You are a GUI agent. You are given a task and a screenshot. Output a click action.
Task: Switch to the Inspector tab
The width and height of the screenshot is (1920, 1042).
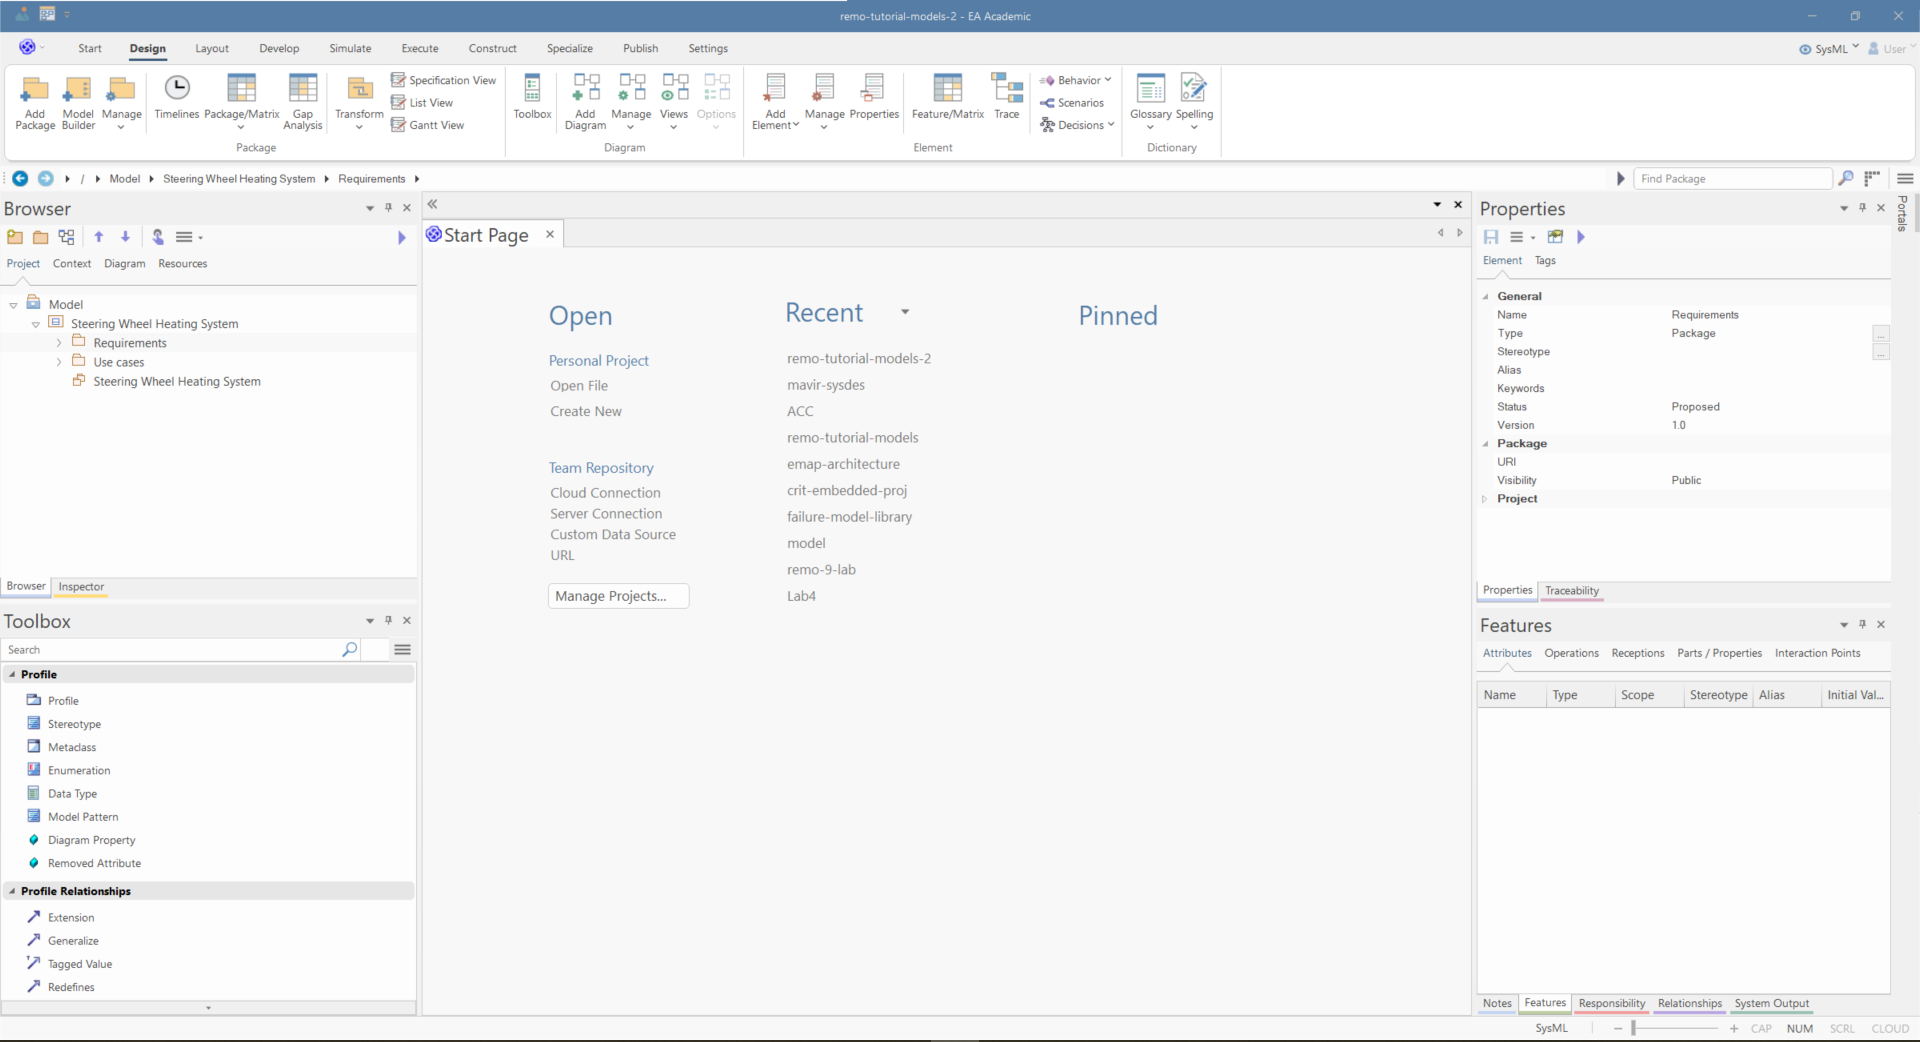coord(81,587)
